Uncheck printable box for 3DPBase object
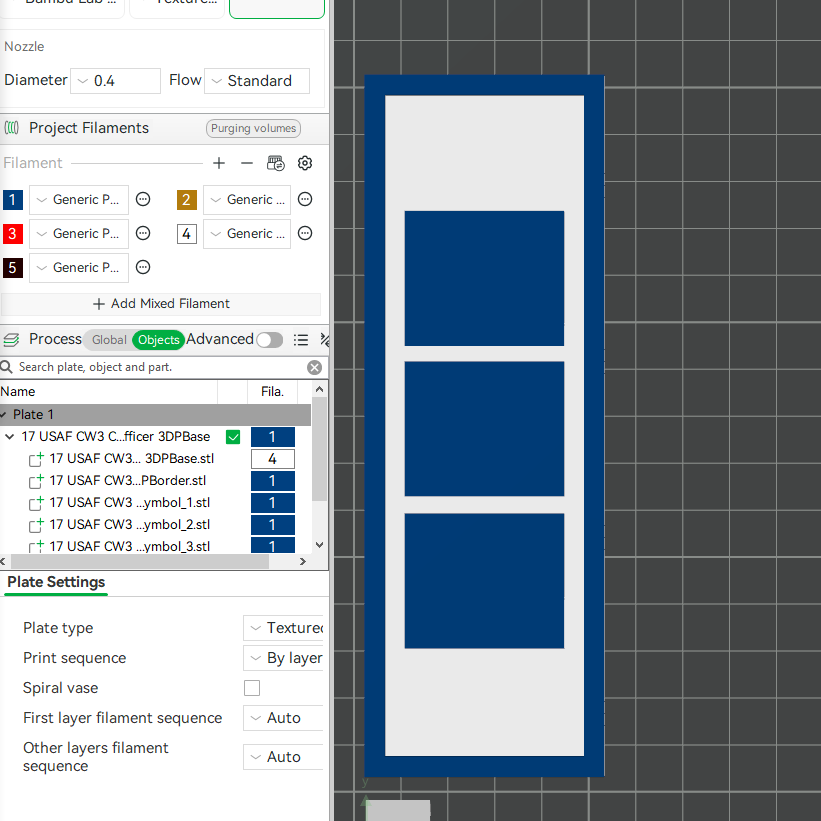Screen dimensions: 821x821 pos(233,437)
